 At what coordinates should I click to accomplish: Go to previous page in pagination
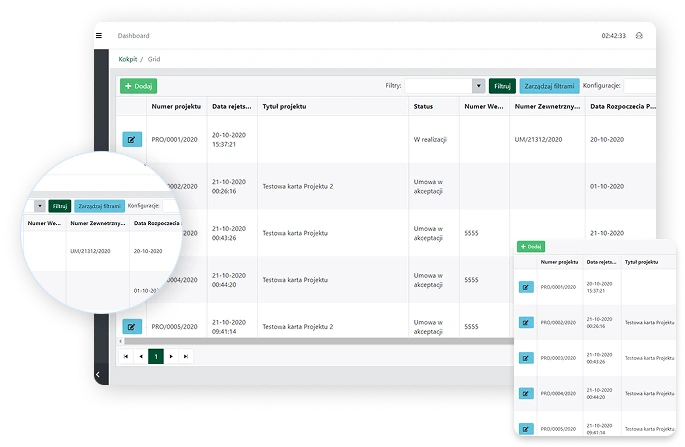point(140,355)
